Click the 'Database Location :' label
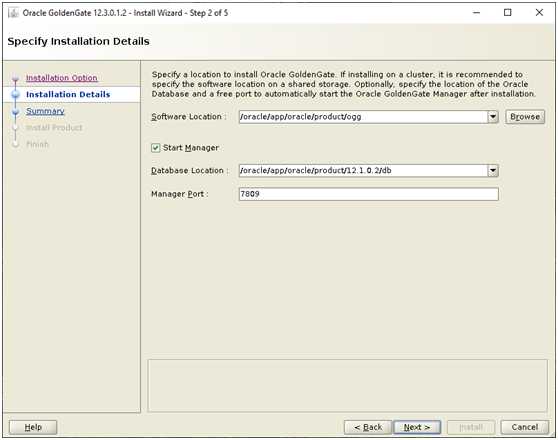Image resolution: width=558 pixels, height=440 pixels. coord(190,171)
